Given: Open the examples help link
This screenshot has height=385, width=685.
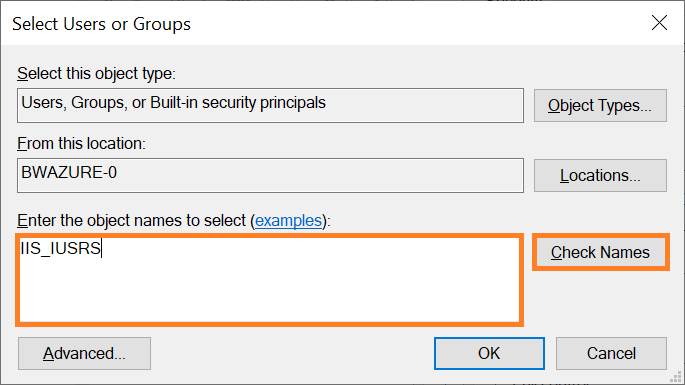Looking at the screenshot, I should 288,221.
